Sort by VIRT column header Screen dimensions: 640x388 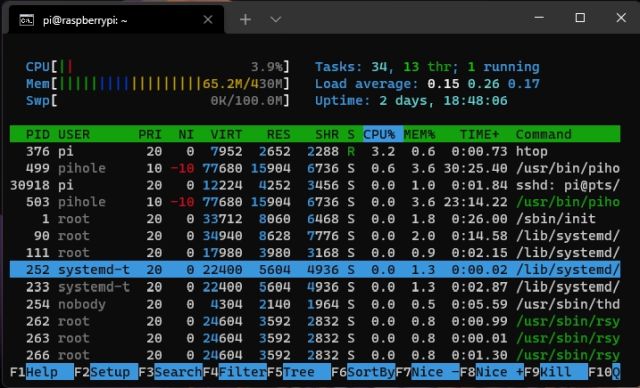(226, 134)
